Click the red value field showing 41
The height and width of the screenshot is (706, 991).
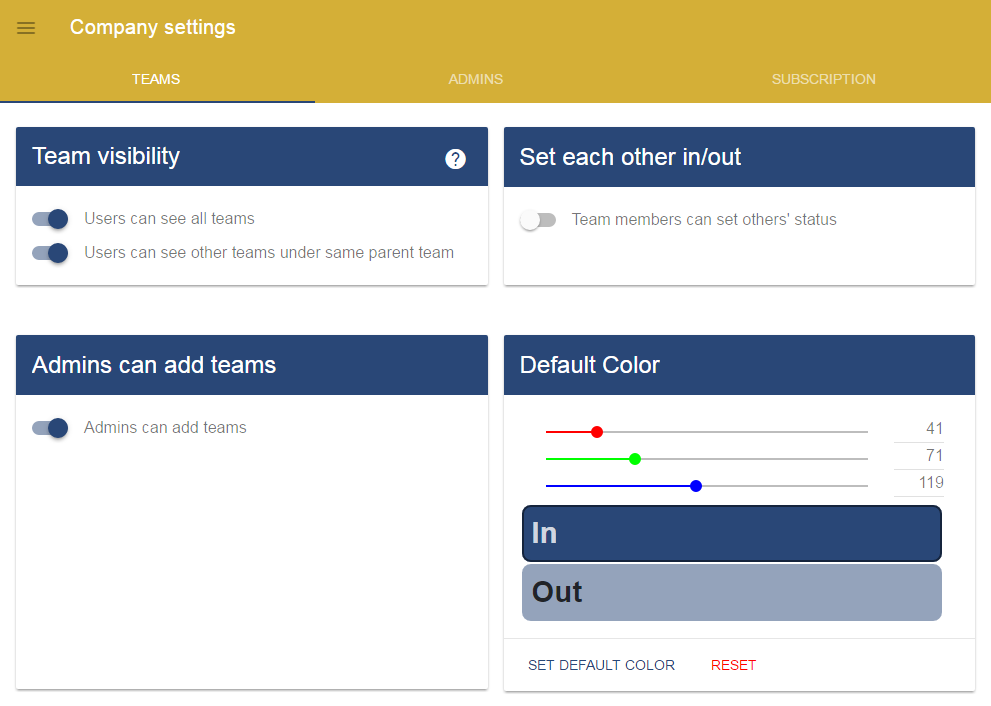[919, 429]
